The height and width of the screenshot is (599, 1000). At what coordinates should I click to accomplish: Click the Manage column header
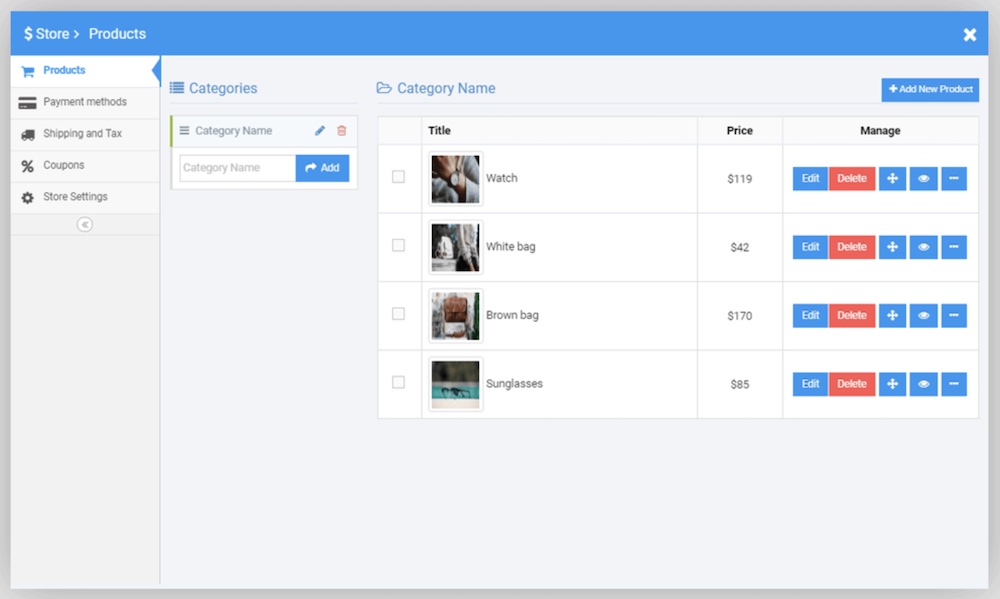pos(880,131)
